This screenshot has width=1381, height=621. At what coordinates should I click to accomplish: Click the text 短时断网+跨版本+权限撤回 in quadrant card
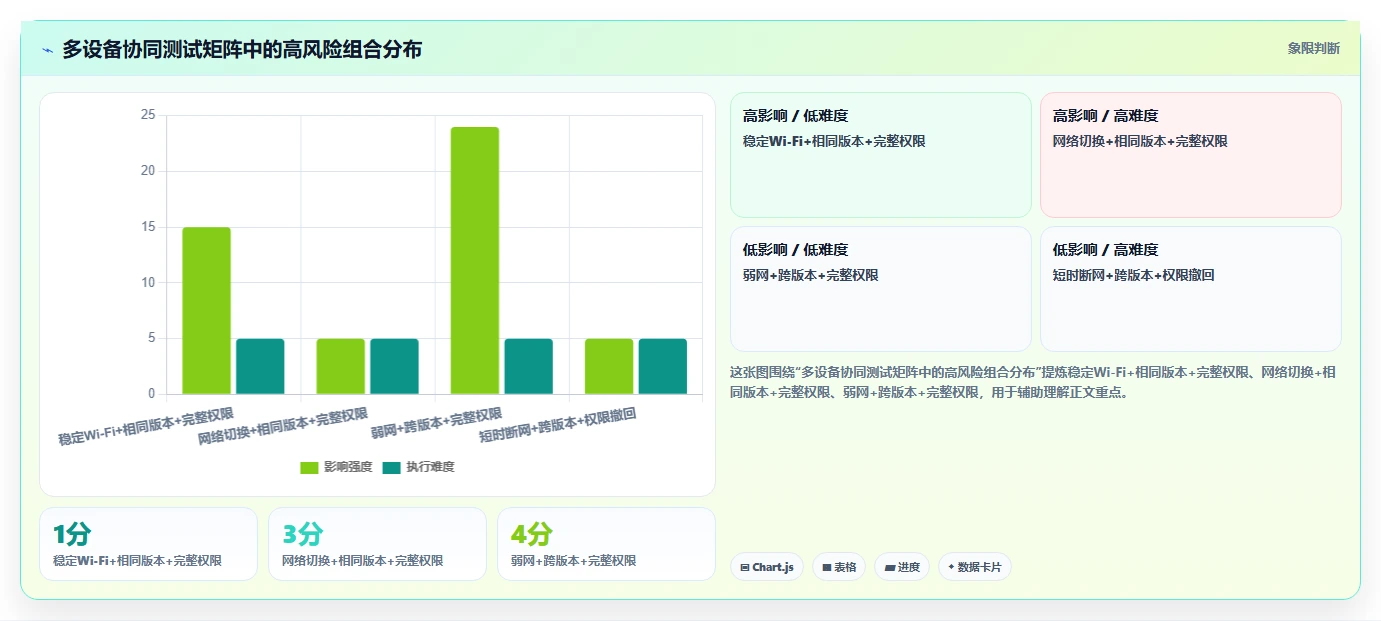(1133, 276)
